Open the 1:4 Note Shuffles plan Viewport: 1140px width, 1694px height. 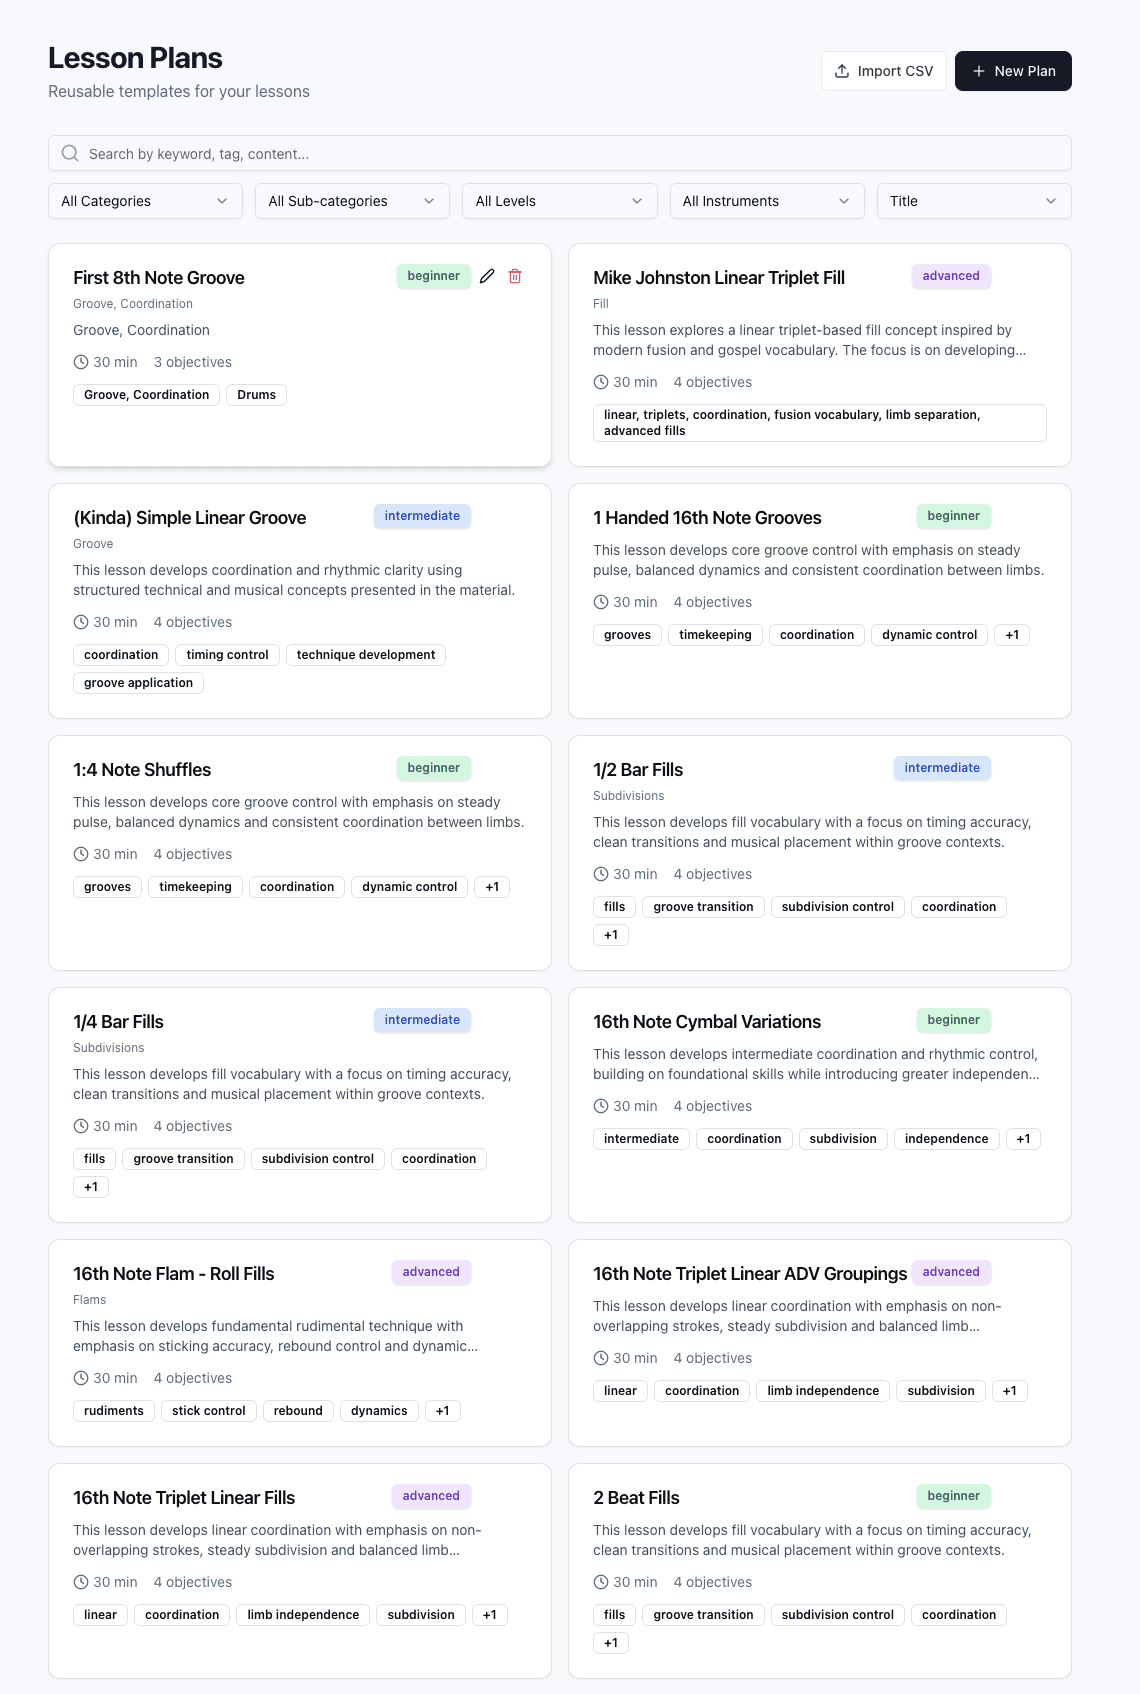[142, 770]
